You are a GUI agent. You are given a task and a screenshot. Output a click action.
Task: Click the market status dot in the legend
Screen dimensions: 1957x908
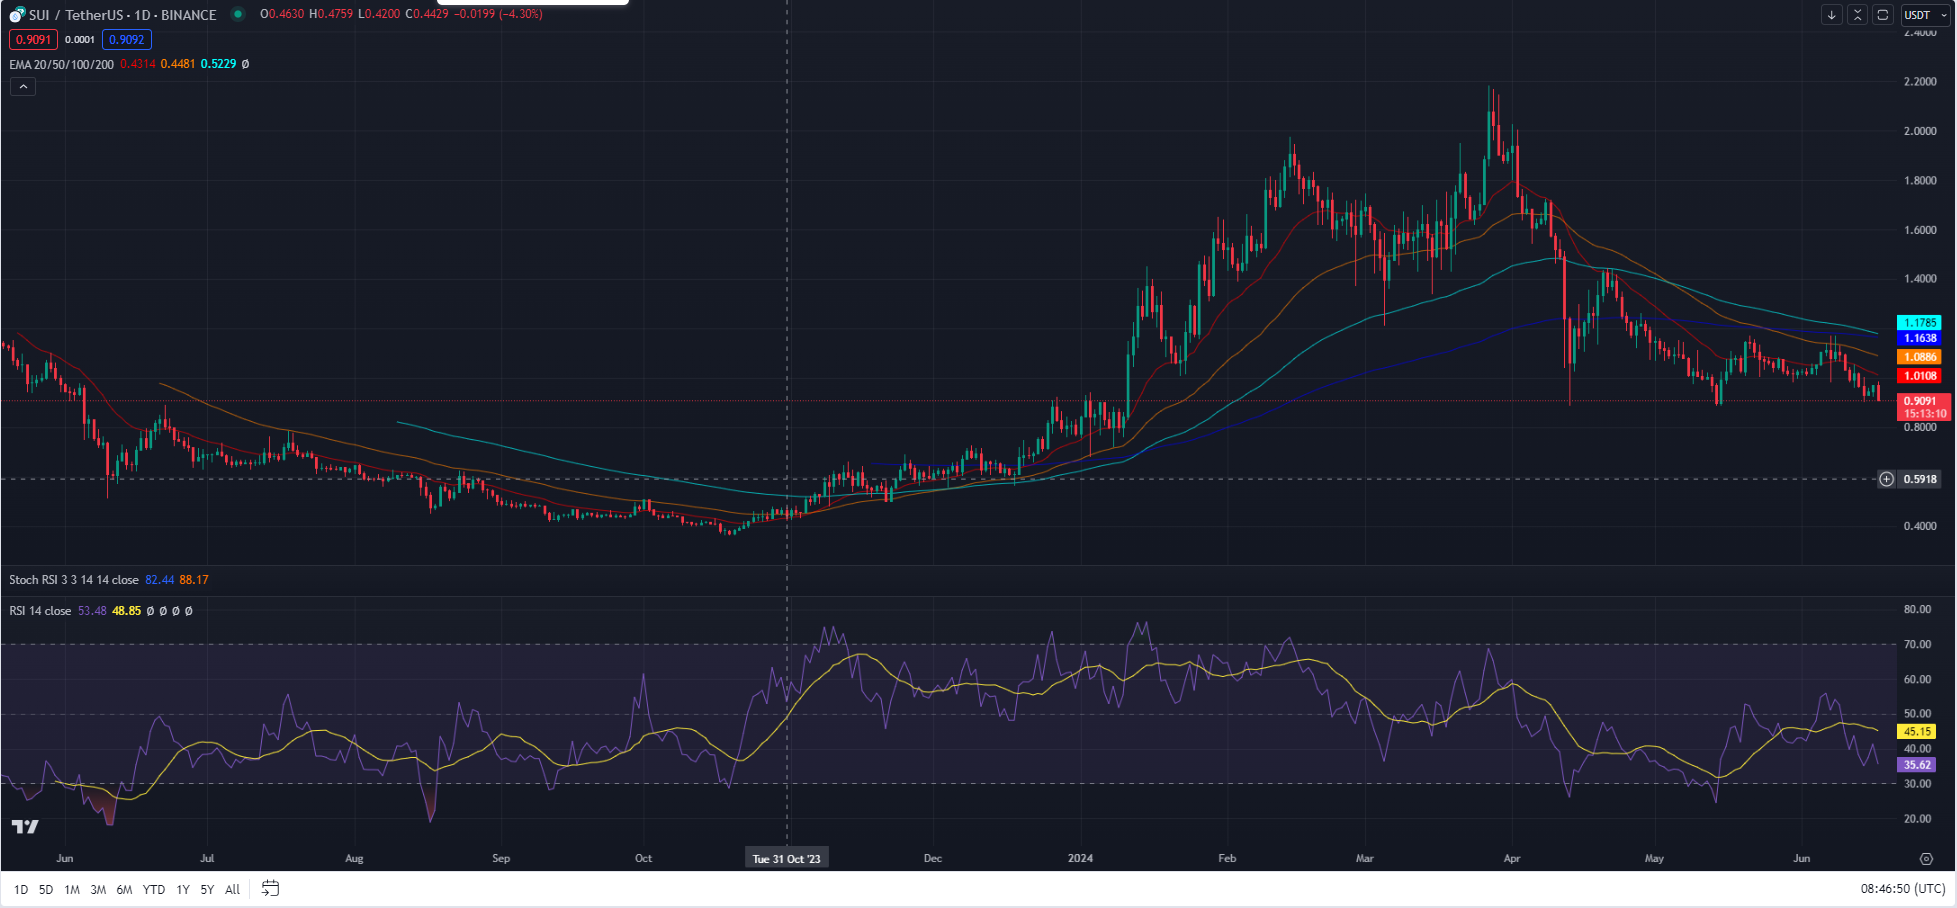[237, 15]
